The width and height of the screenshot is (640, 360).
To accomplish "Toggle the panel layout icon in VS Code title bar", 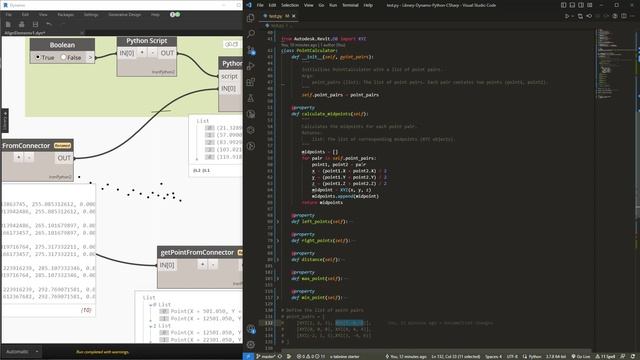I will tap(572, 5).
